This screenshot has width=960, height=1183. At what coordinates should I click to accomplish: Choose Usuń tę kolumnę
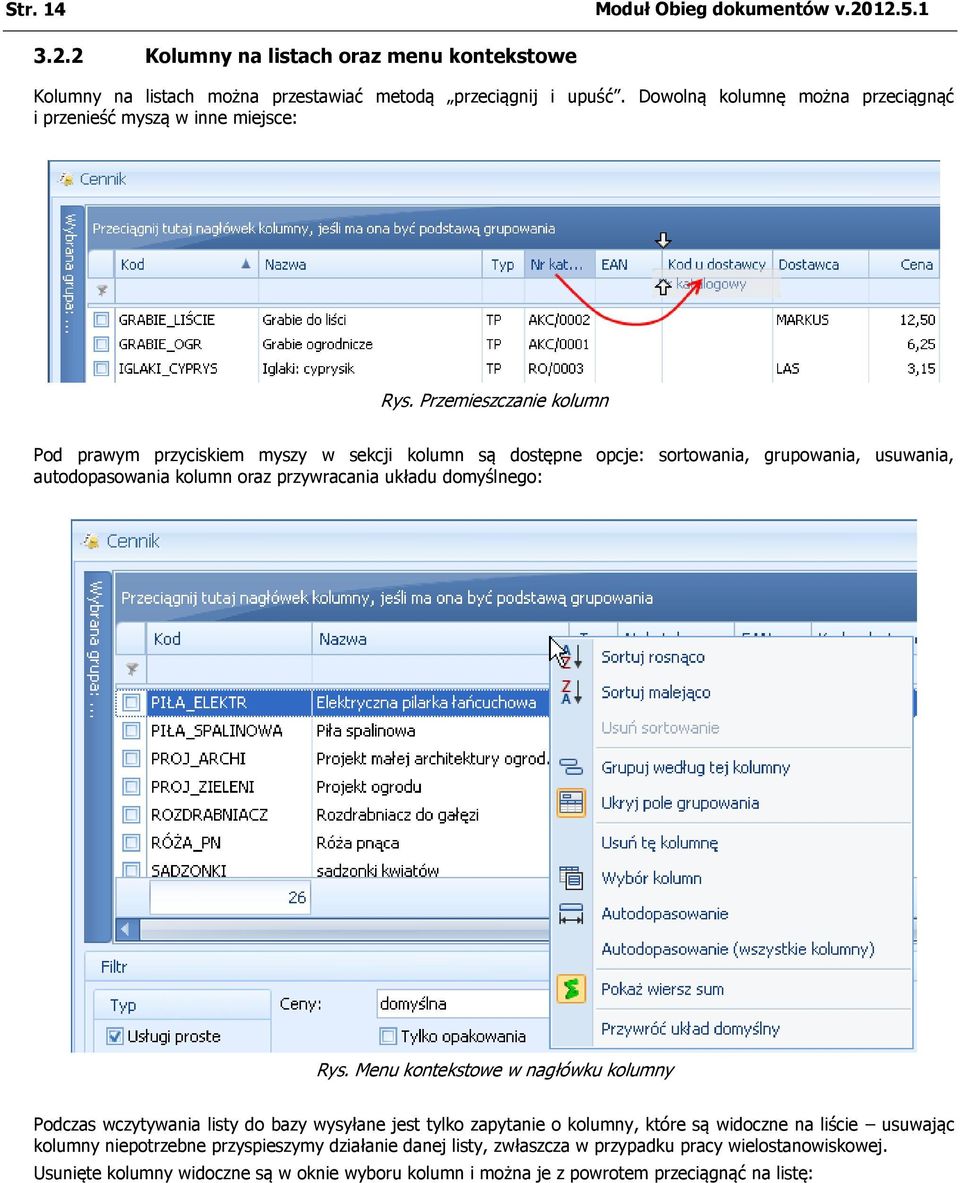660,843
